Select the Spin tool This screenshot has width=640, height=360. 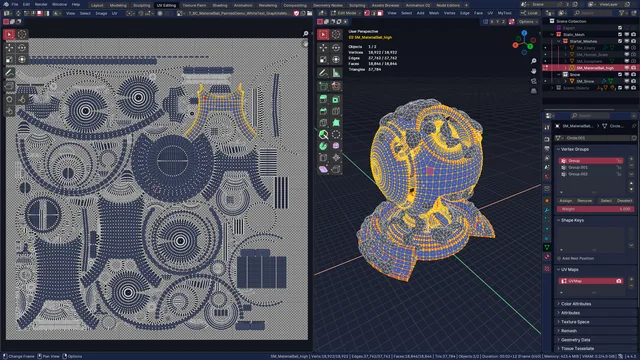click(323, 146)
